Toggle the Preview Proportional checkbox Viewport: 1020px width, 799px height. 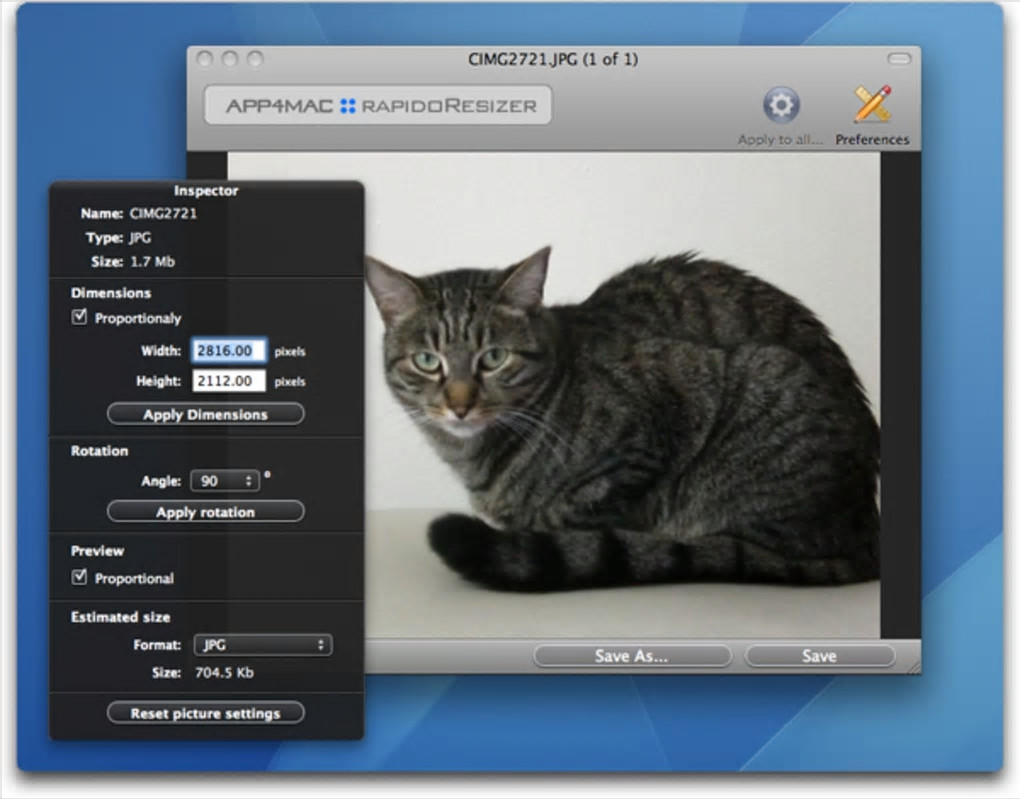click(79, 577)
